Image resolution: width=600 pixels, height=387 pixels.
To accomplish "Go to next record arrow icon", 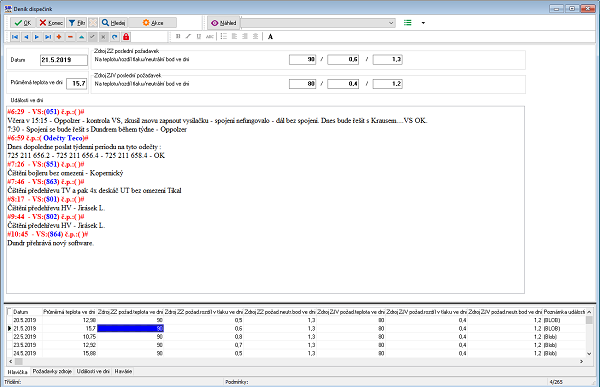I will pos(37,37).
